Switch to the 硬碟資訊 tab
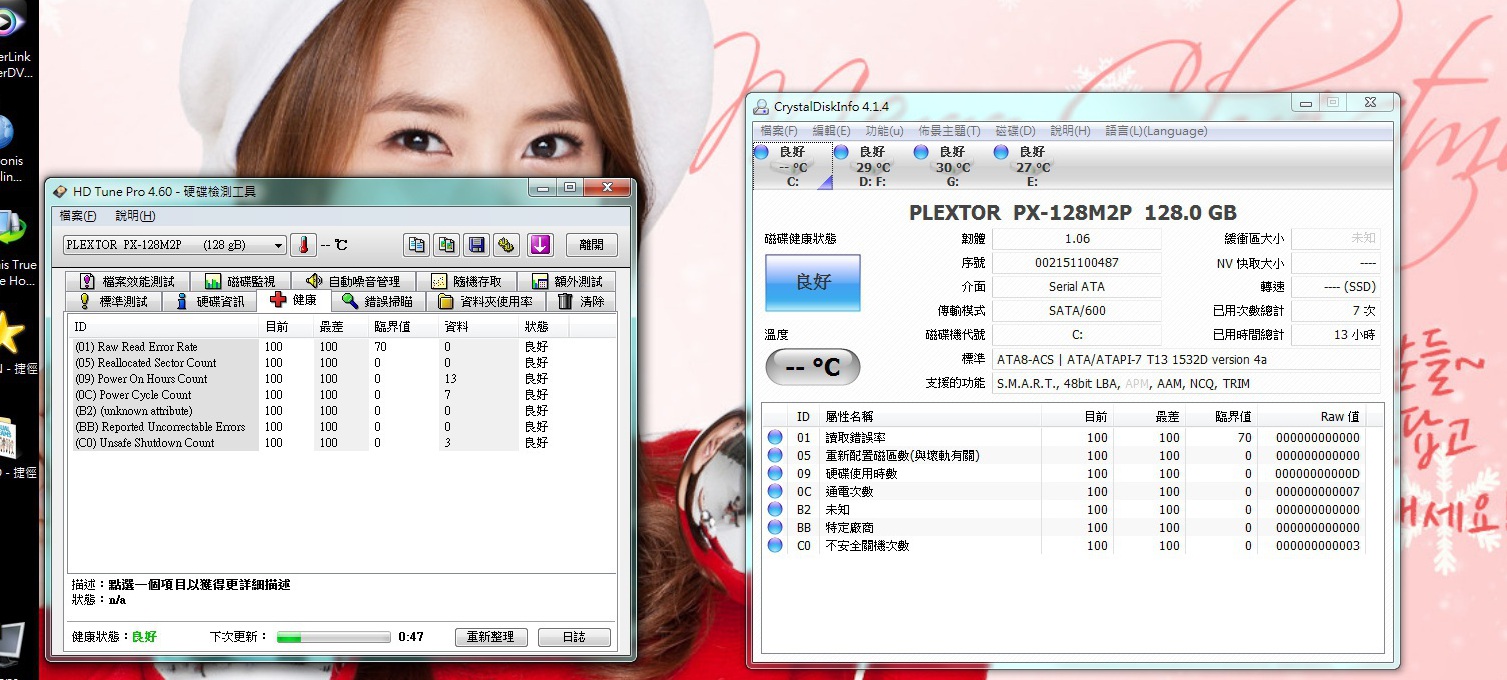 click(210, 301)
